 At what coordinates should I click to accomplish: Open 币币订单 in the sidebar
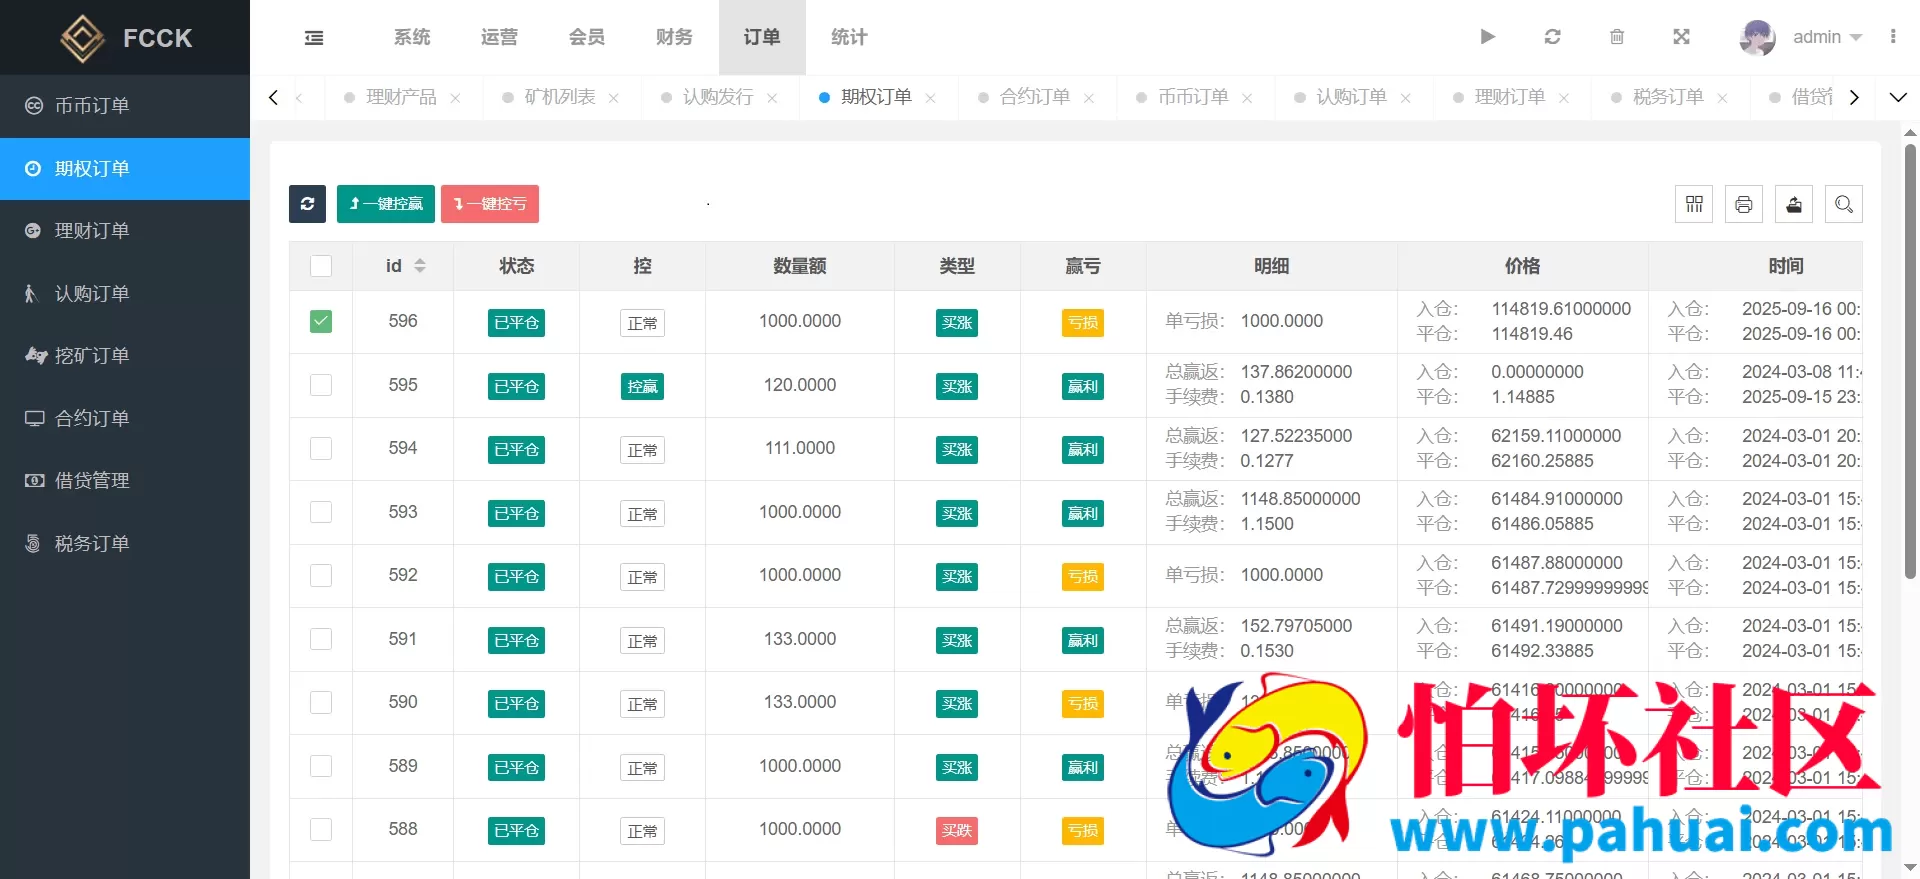click(125, 106)
